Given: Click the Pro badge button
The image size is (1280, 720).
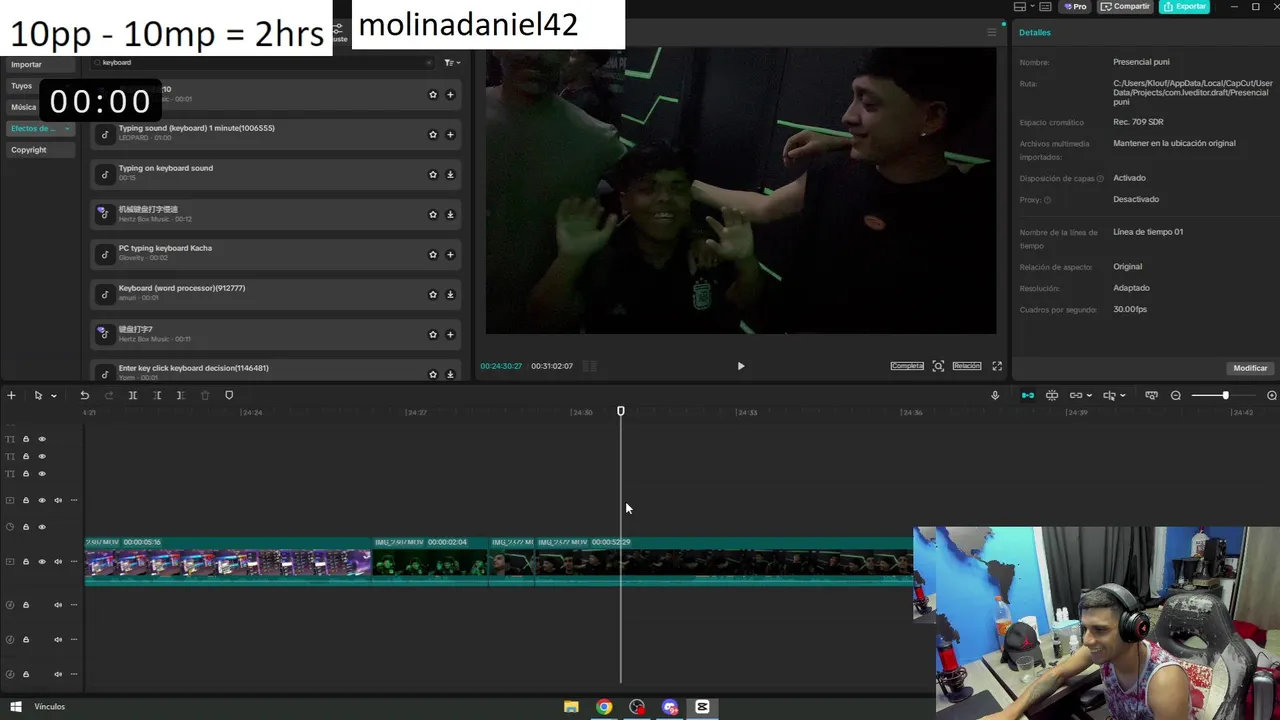Looking at the screenshot, I should coord(1076,6).
